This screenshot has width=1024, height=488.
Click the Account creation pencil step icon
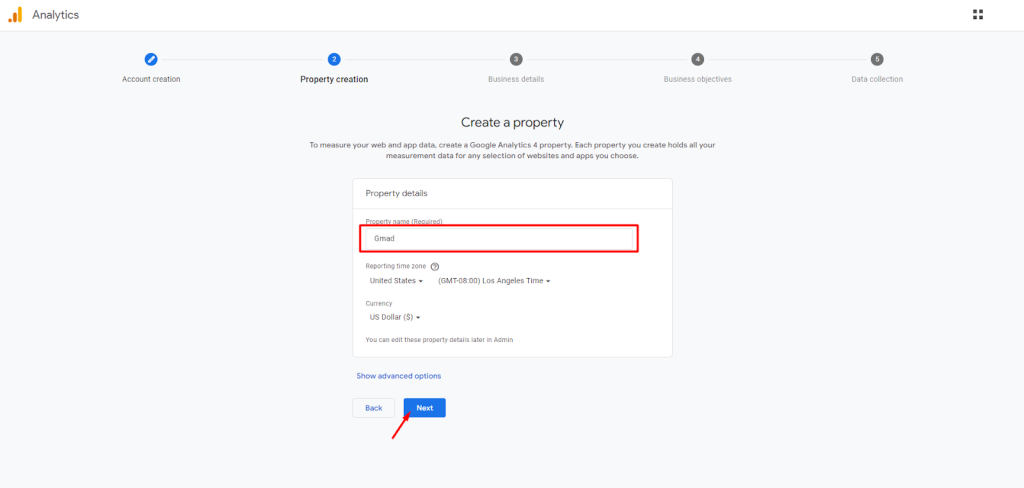[x=151, y=59]
